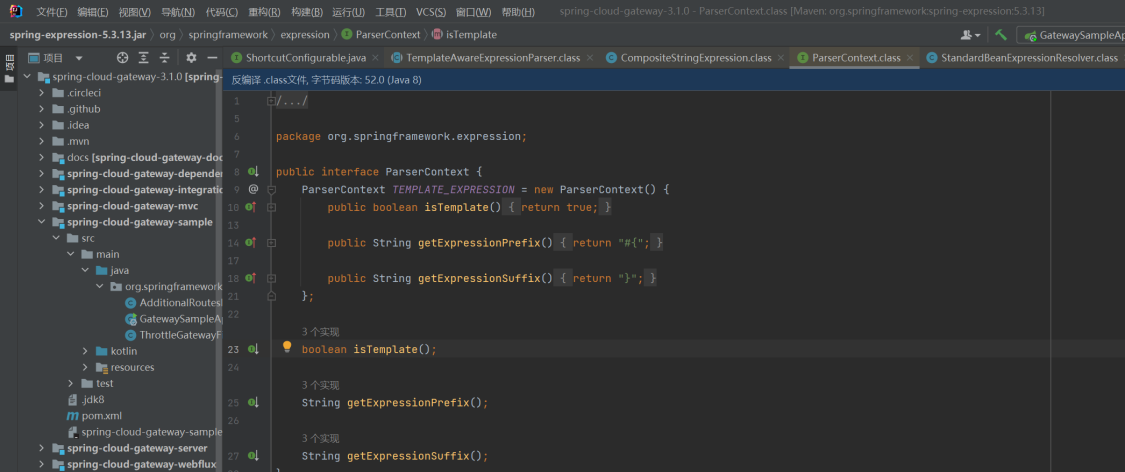Close the ShortcutConfigurable.java tab

tap(376, 58)
